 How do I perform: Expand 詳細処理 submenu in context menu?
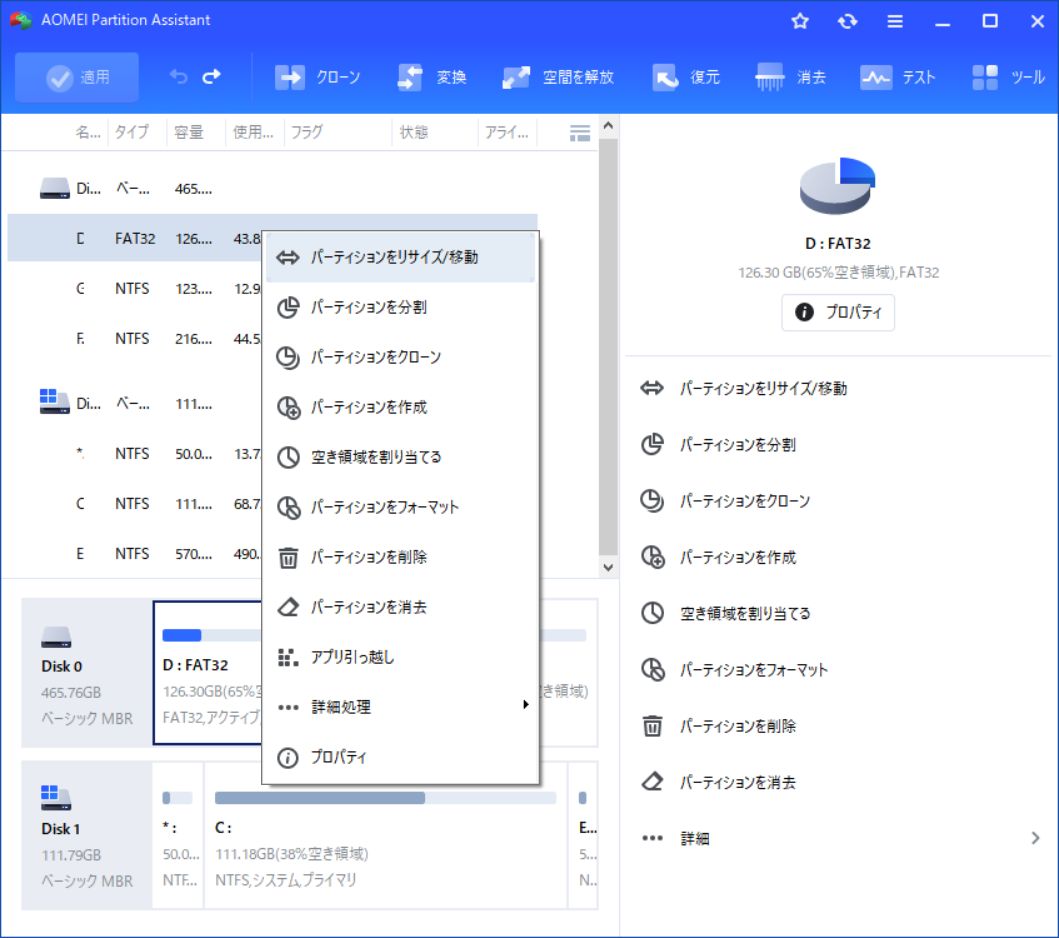(401, 707)
